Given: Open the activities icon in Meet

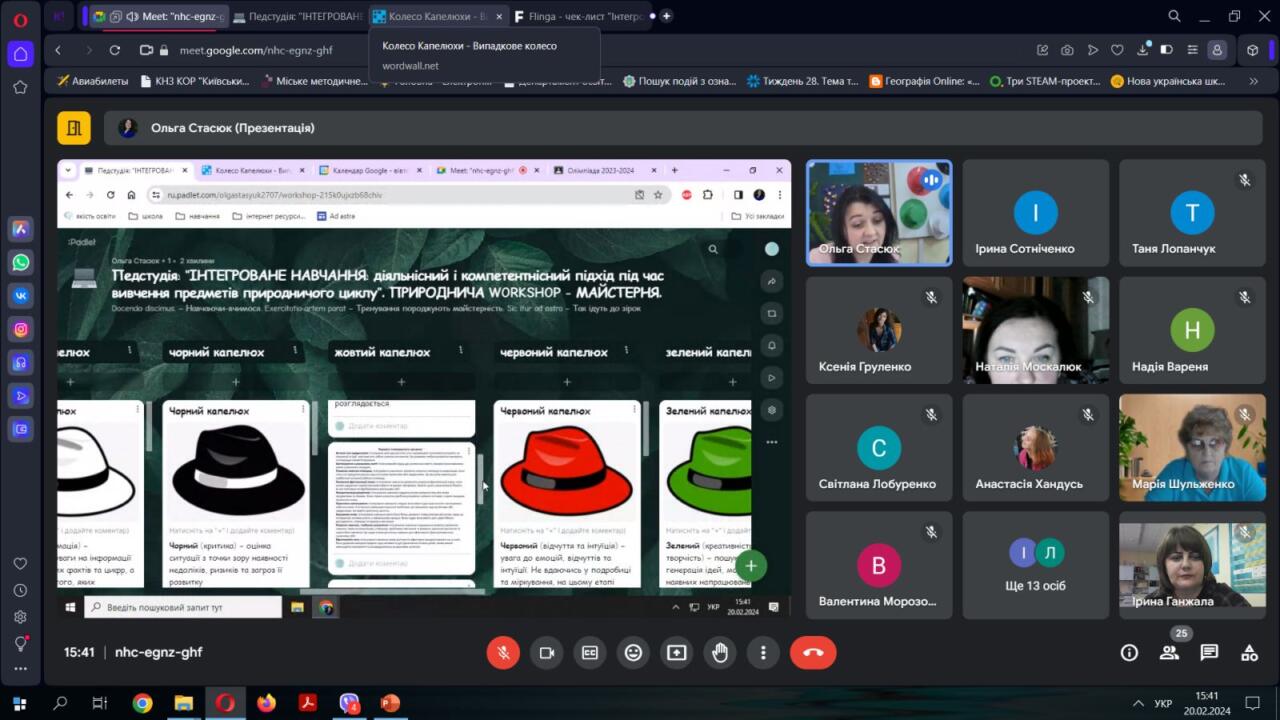Looking at the screenshot, I should point(1249,653).
